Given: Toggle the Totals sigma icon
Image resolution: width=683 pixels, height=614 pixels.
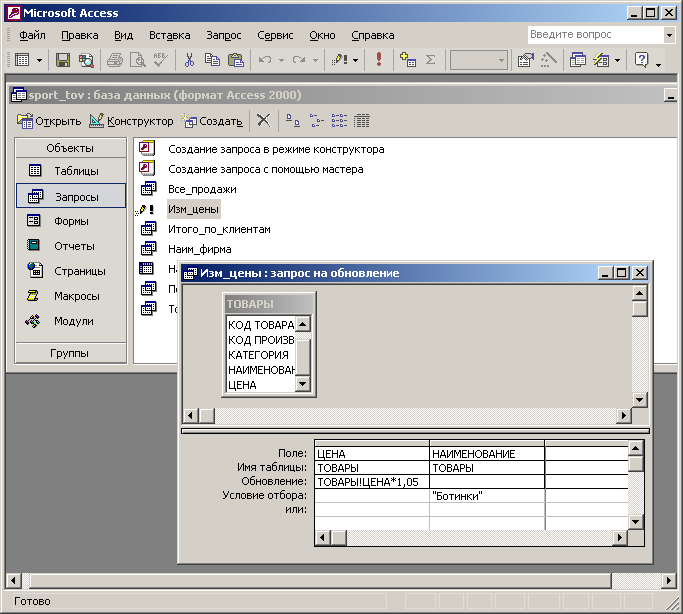Looking at the screenshot, I should pos(430,60).
